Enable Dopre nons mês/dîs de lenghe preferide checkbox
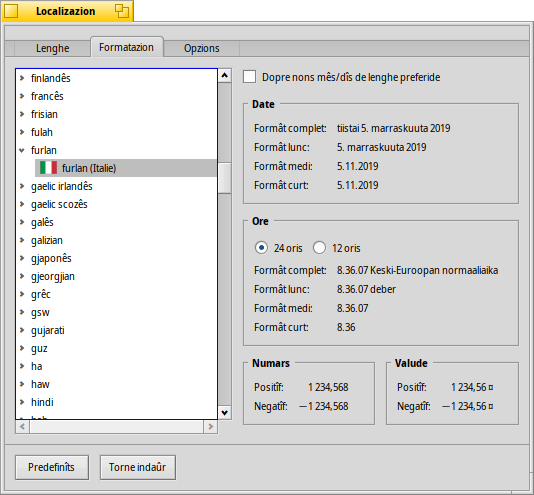The image size is (534, 495). click(x=250, y=77)
